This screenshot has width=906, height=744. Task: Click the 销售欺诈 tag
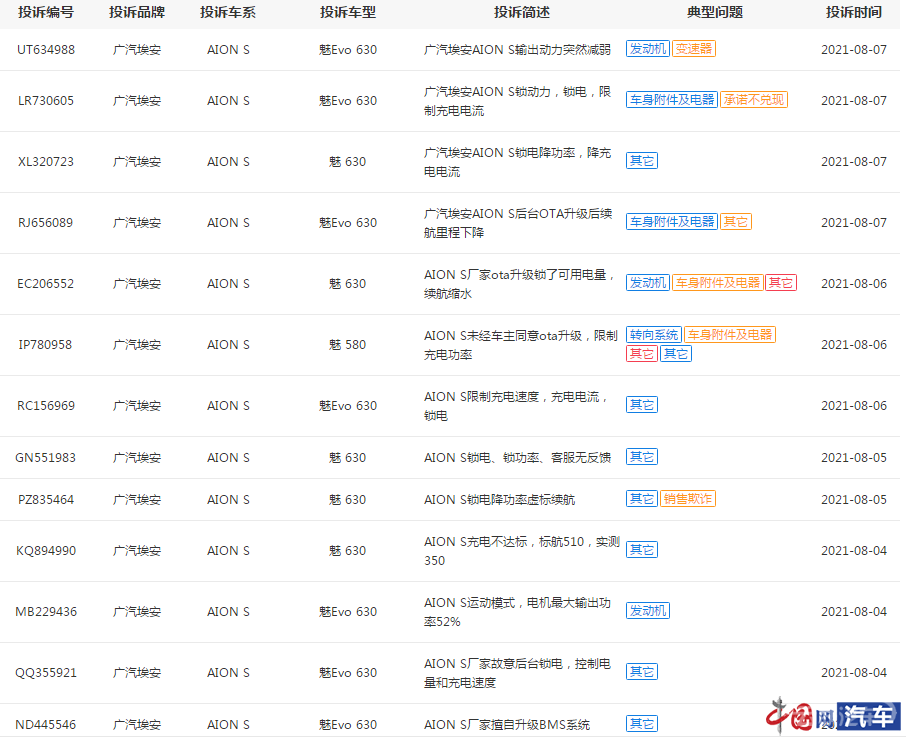(688, 499)
